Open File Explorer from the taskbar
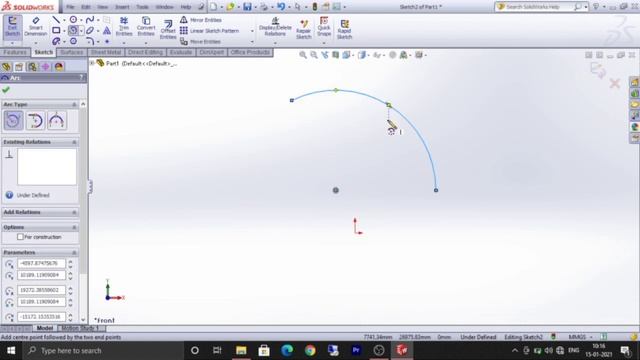The height and width of the screenshot is (360, 640). click(241, 350)
